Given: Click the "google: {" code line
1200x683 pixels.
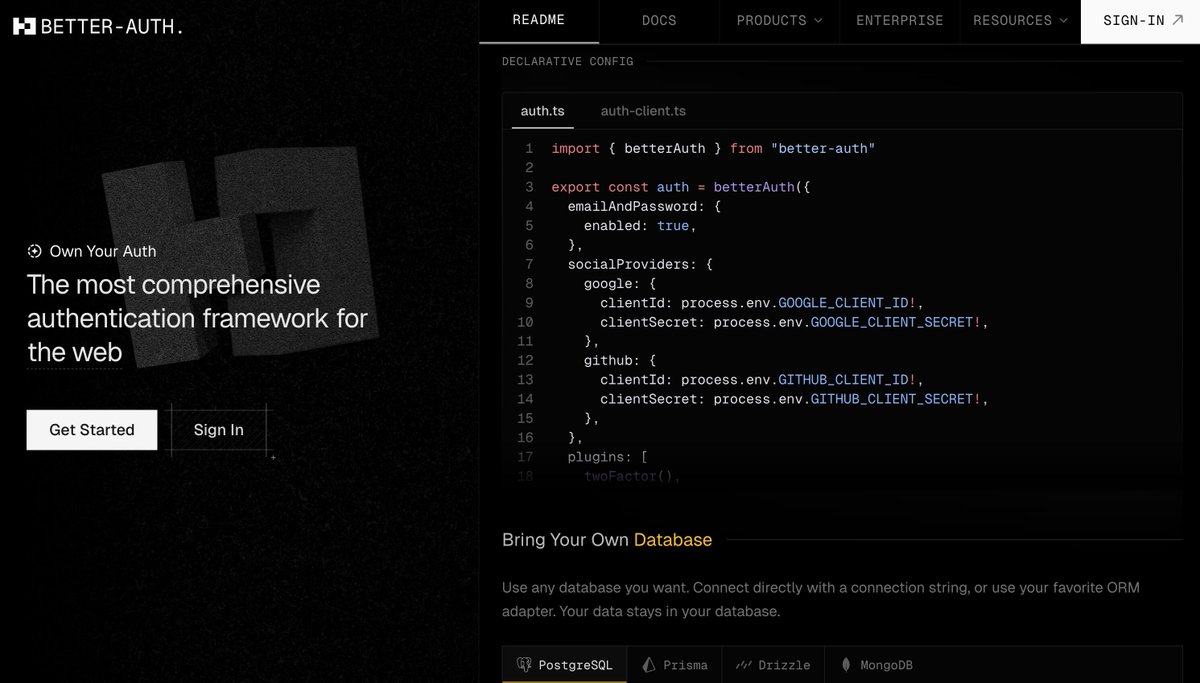Looking at the screenshot, I should [x=620, y=284].
